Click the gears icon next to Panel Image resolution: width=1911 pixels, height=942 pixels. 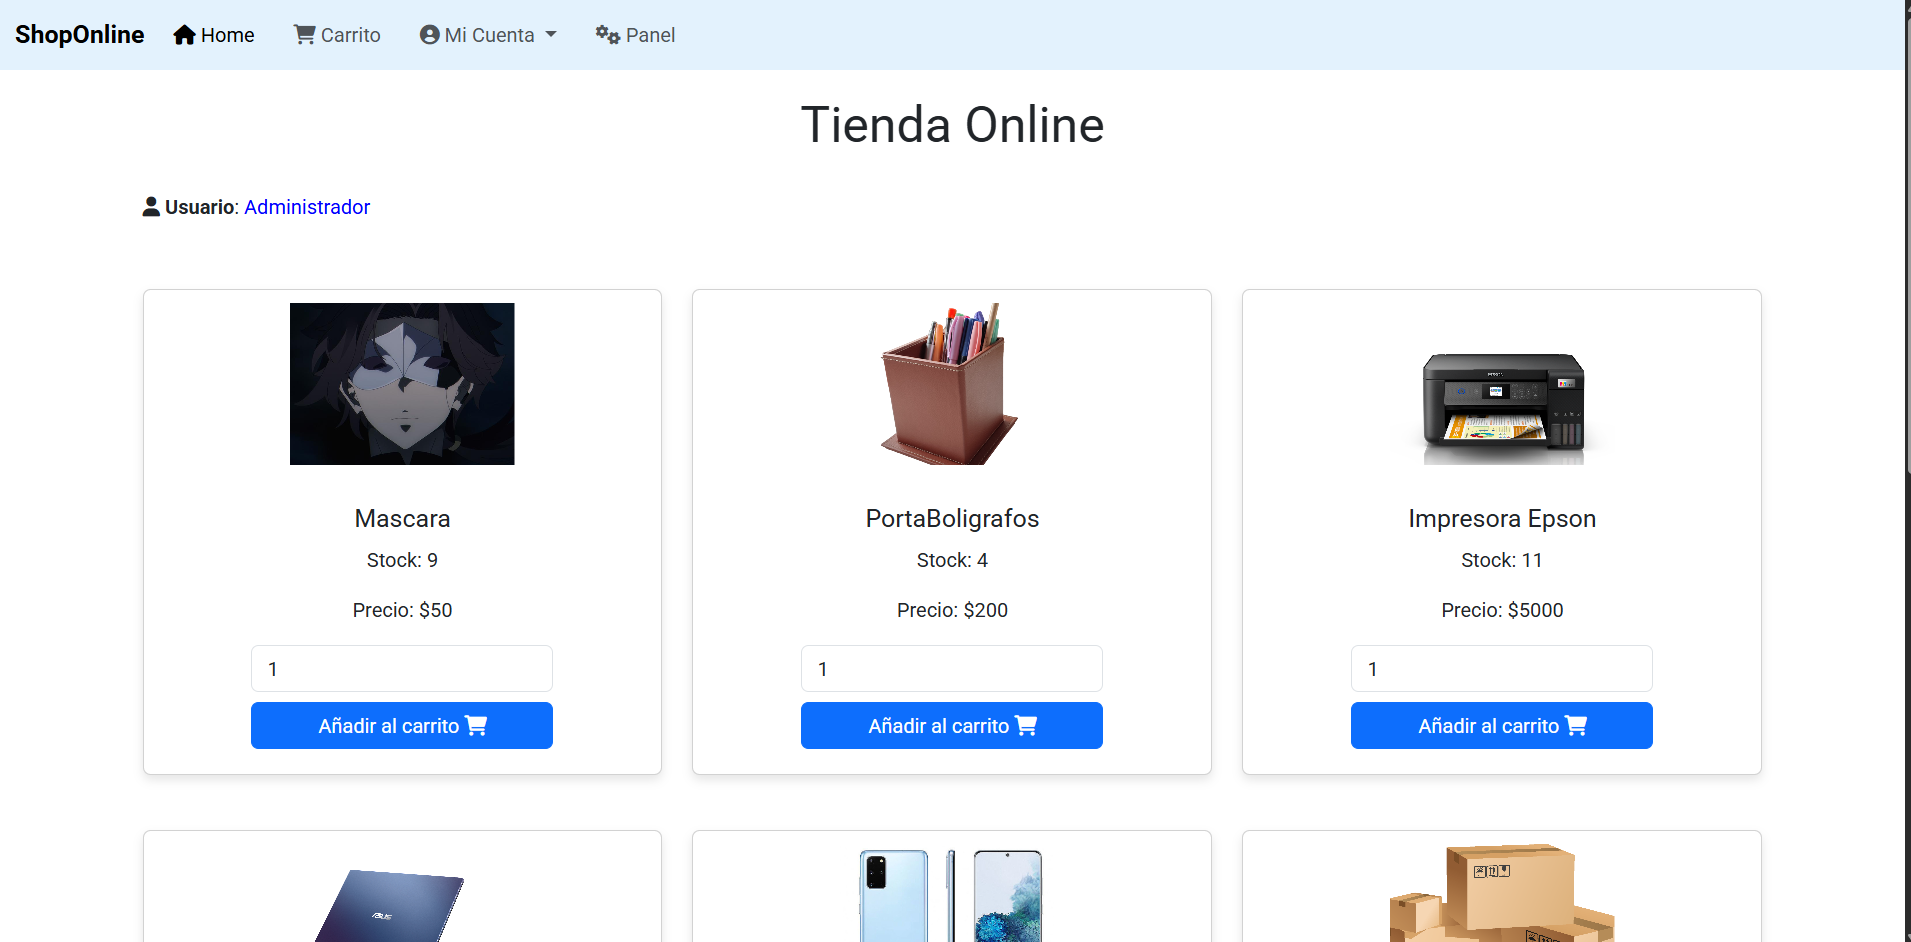click(608, 35)
